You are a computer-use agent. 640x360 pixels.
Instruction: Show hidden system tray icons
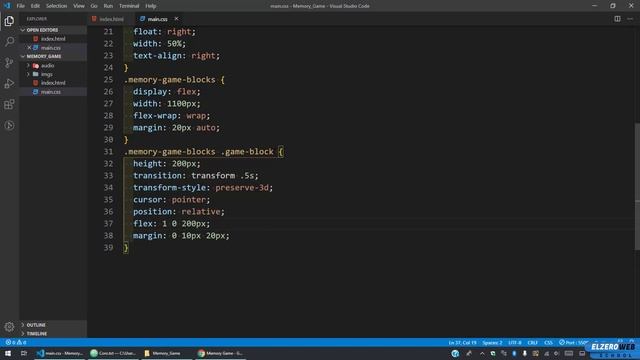482,353
